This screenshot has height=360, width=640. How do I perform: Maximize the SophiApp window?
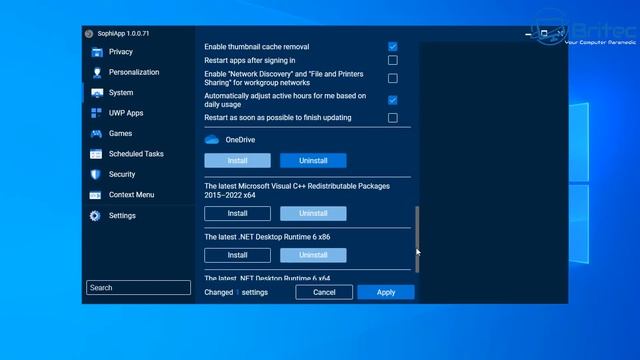tap(544, 33)
